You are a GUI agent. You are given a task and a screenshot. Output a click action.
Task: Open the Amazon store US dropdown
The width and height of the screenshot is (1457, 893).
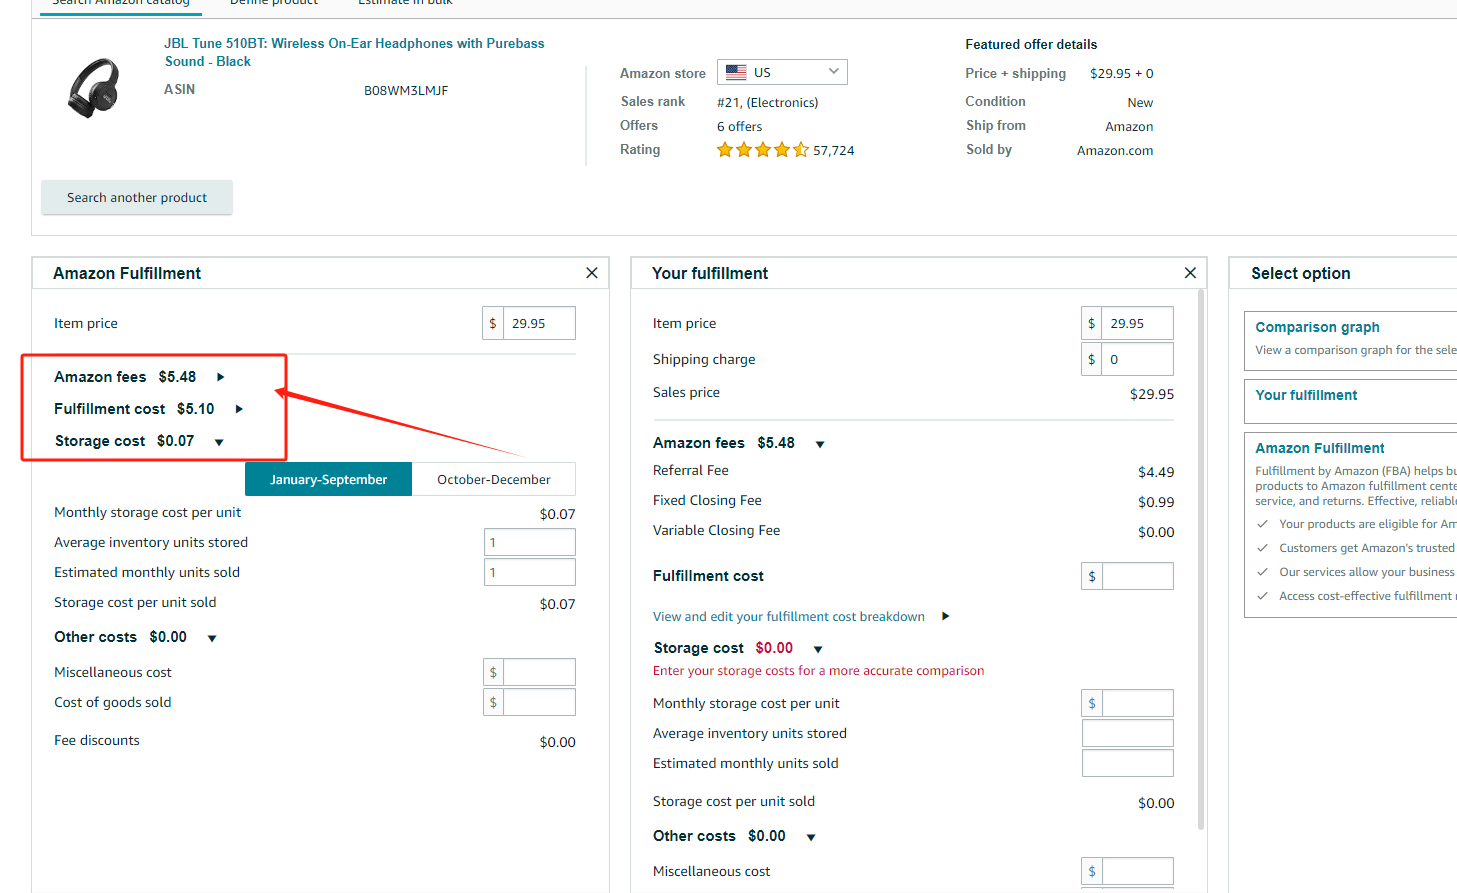pyautogui.click(x=782, y=72)
